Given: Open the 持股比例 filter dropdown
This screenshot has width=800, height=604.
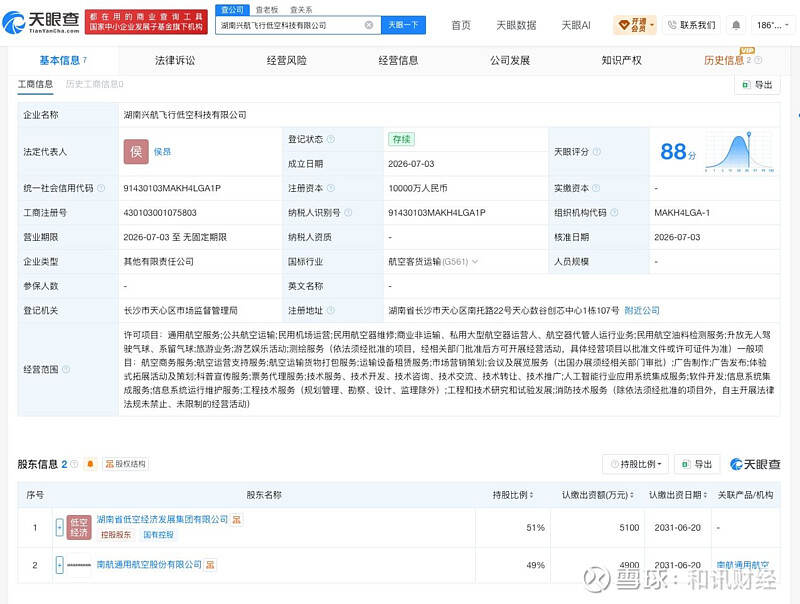Looking at the screenshot, I should [636, 464].
